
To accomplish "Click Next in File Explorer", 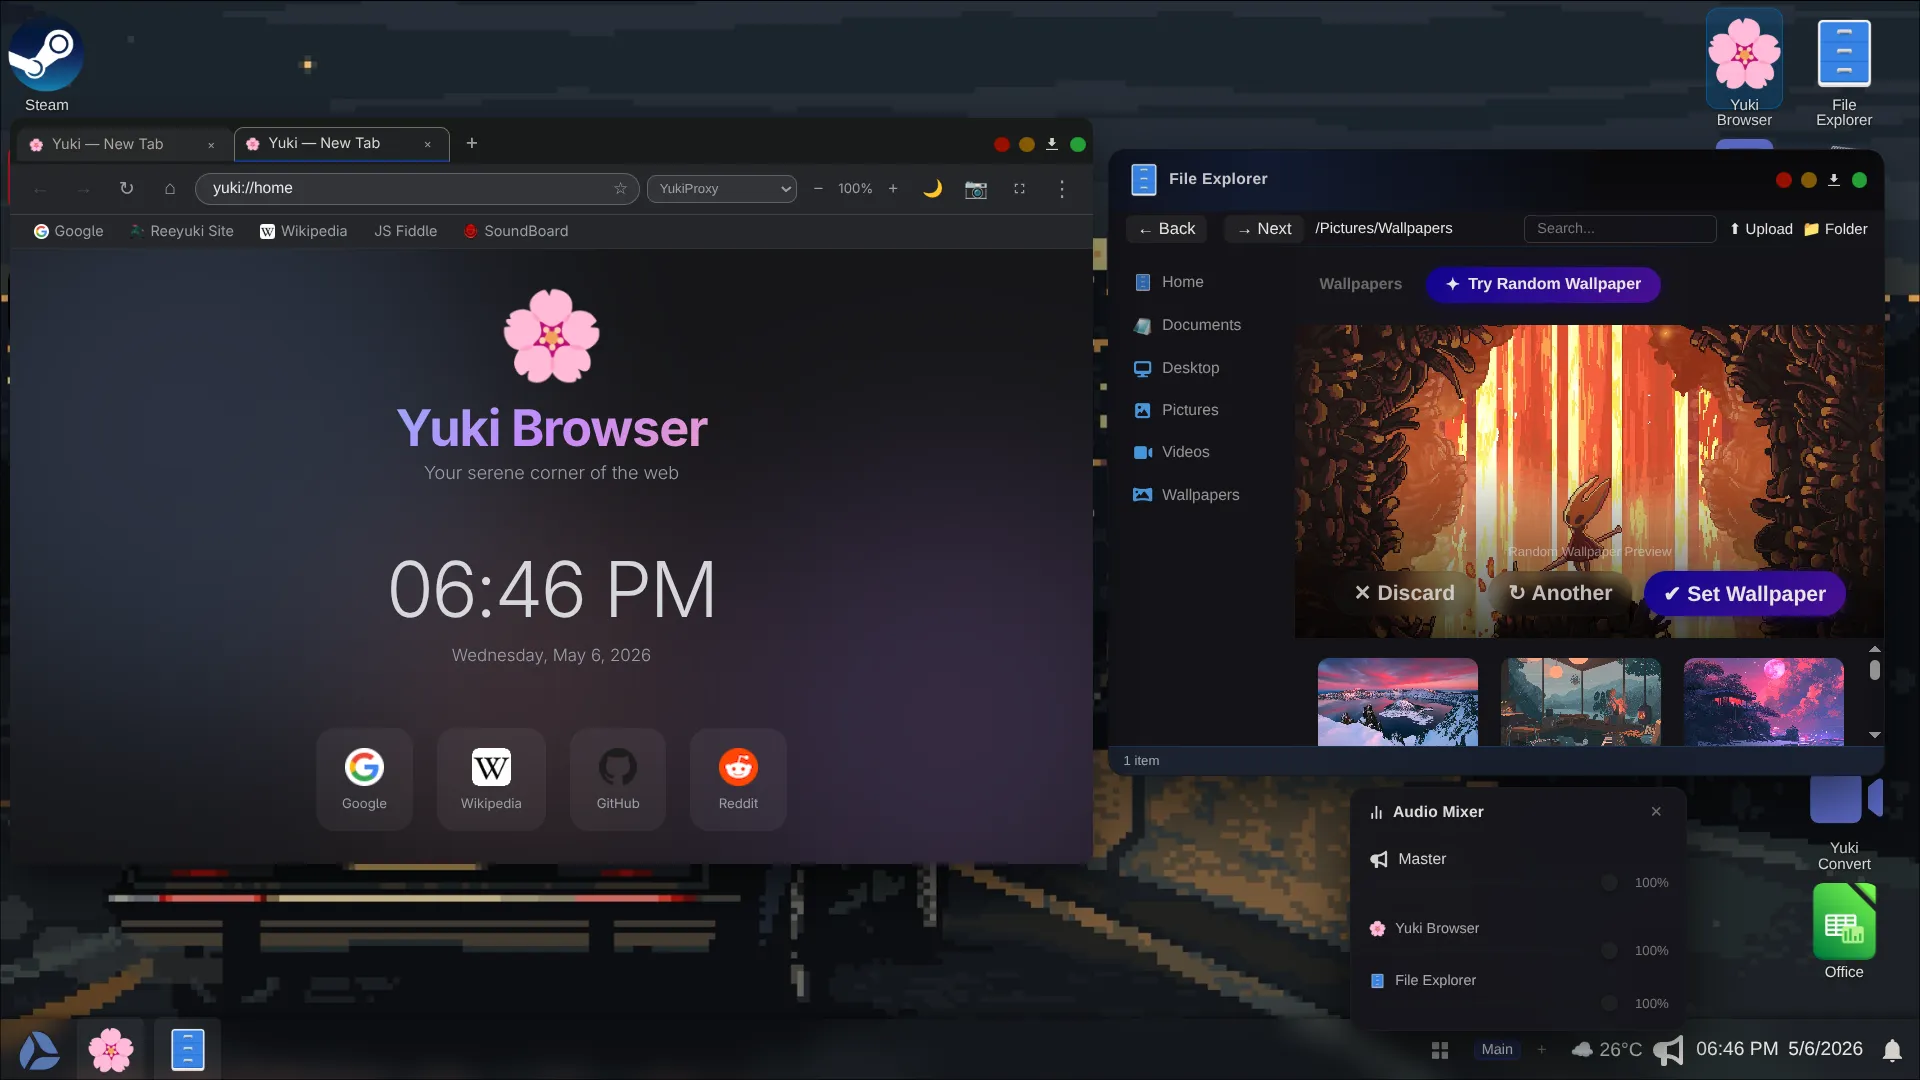I will pos(1264,229).
